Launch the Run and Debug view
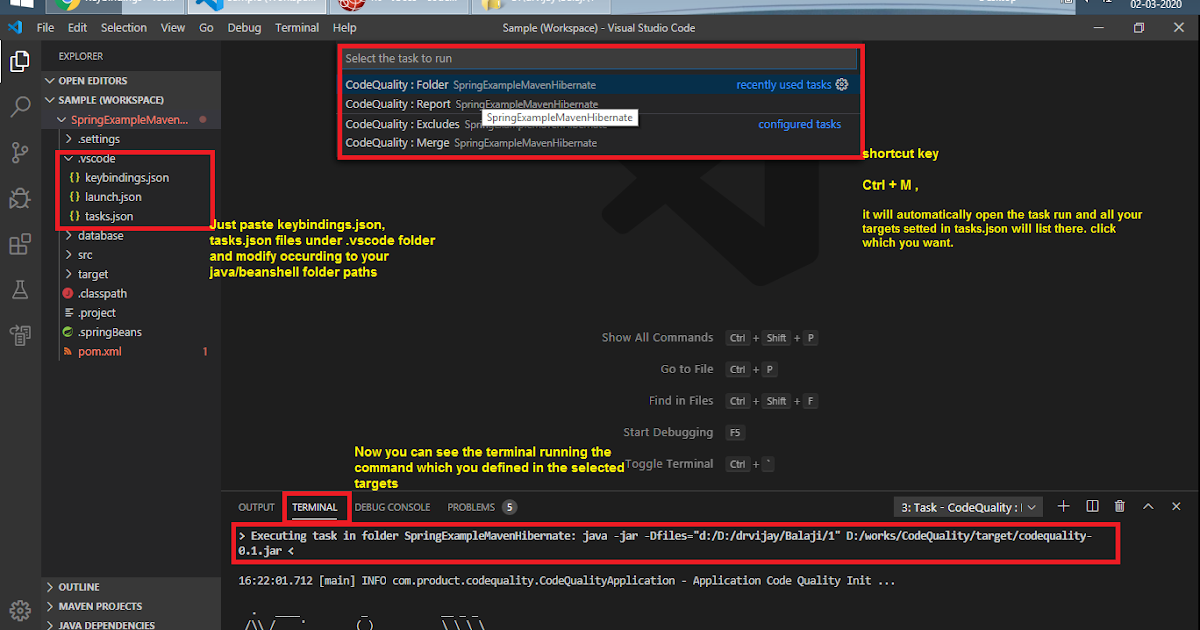 pyautogui.click(x=20, y=198)
